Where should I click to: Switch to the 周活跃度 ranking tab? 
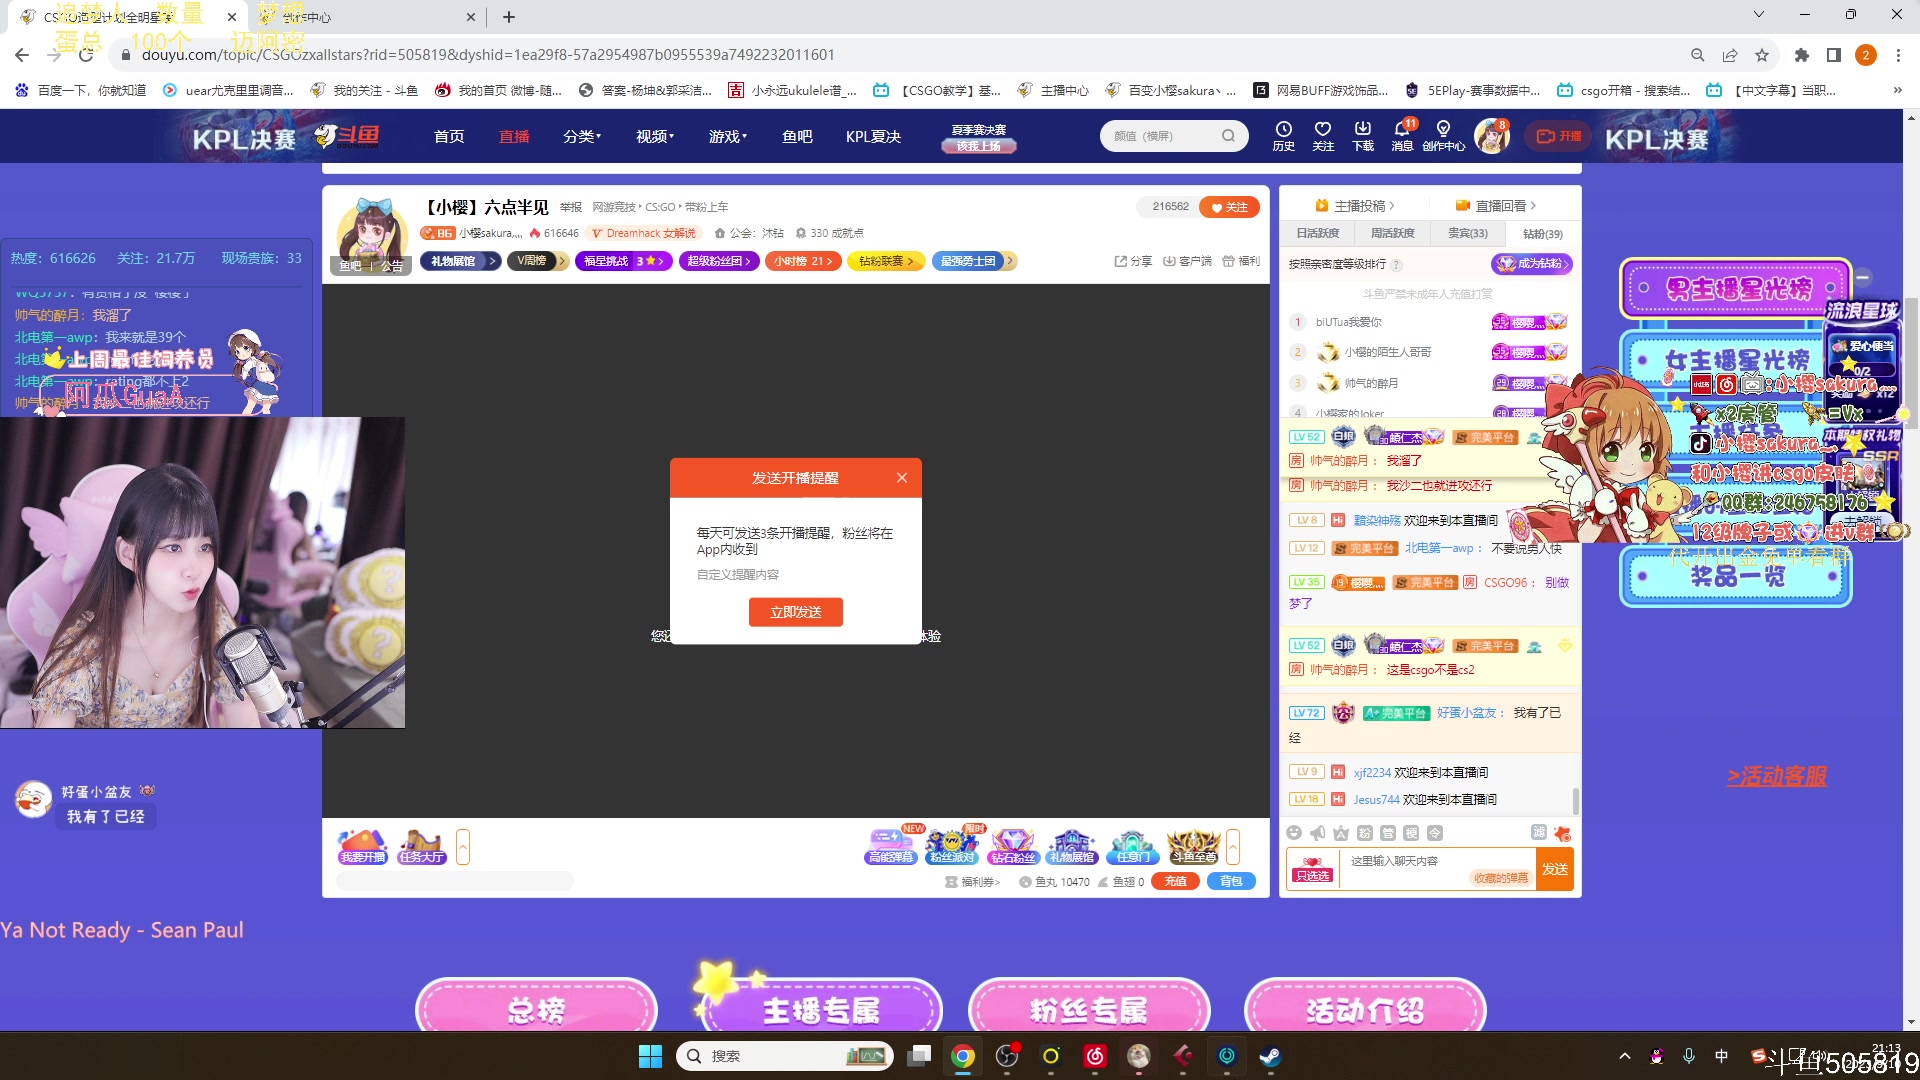1392,233
